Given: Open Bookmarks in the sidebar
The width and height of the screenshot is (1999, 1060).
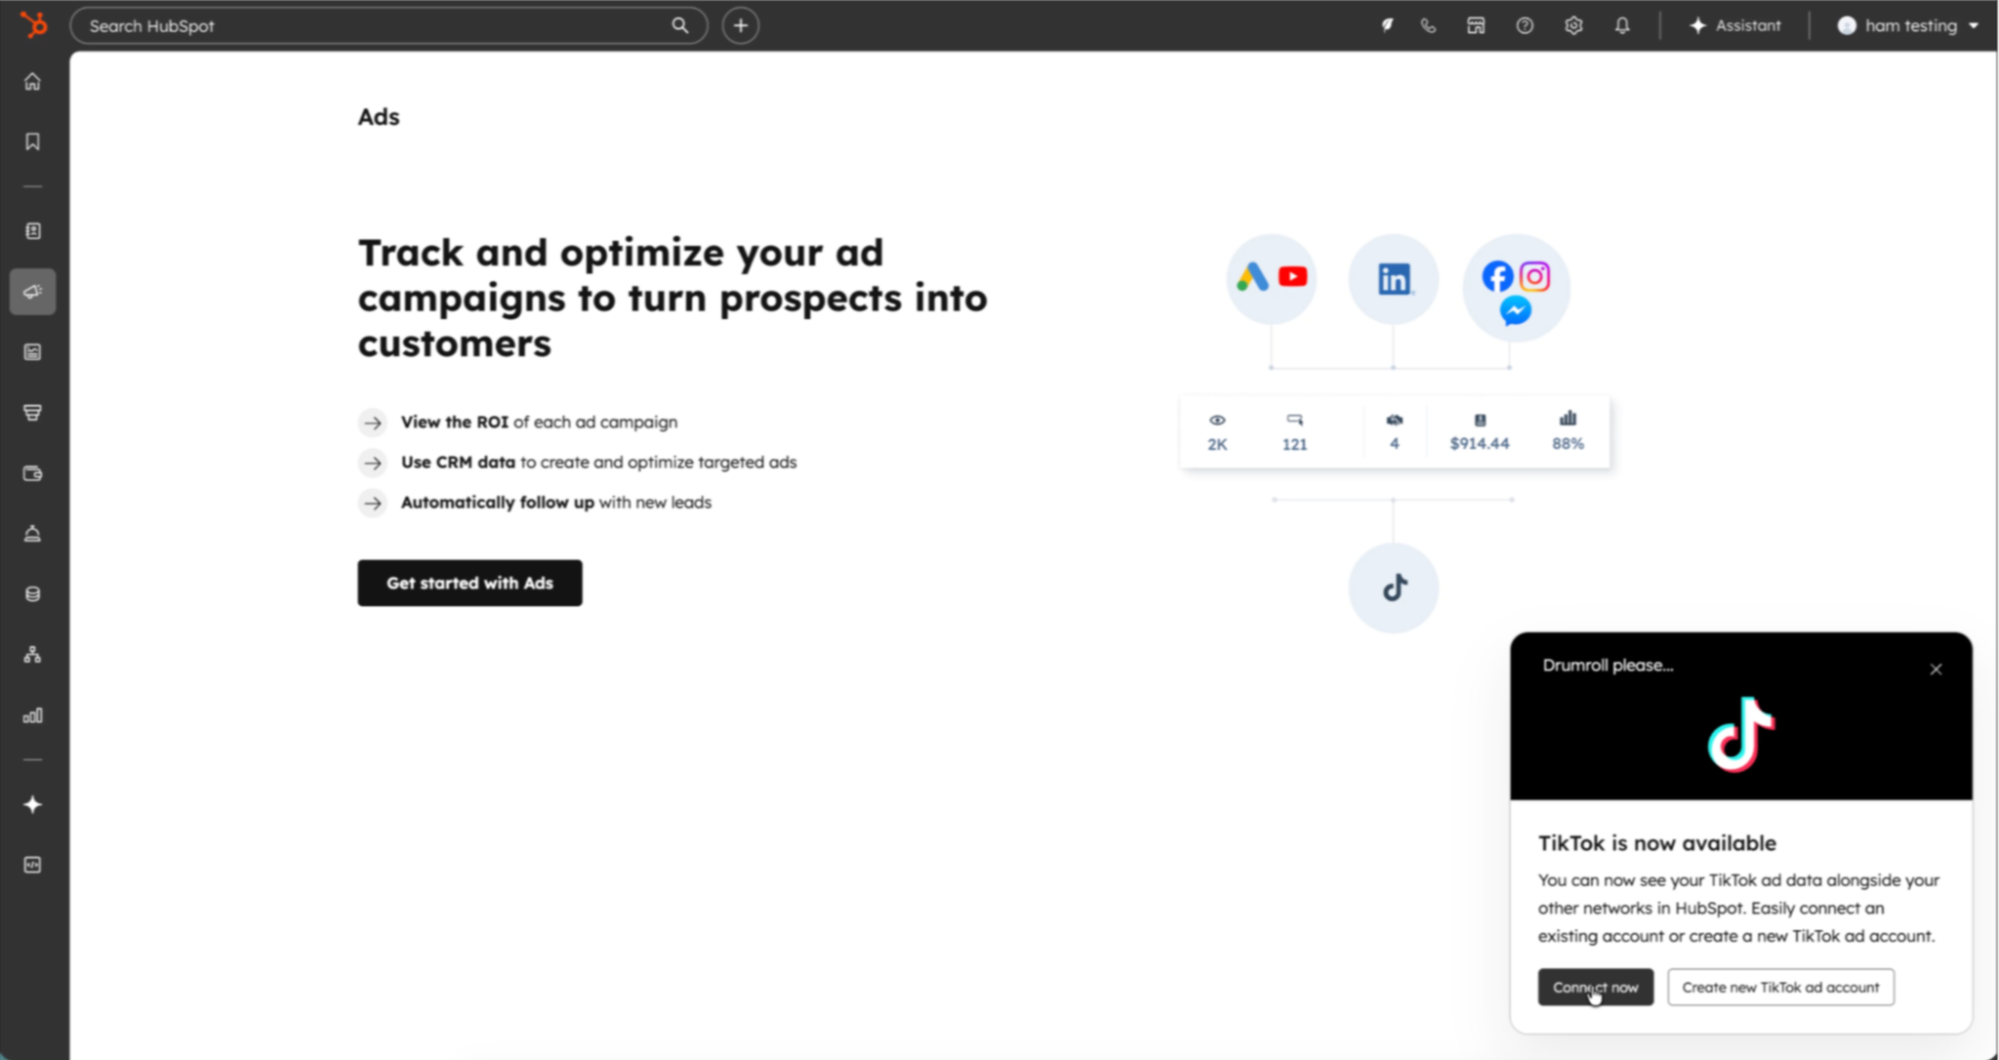Looking at the screenshot, I should click(x=33, y=142).
